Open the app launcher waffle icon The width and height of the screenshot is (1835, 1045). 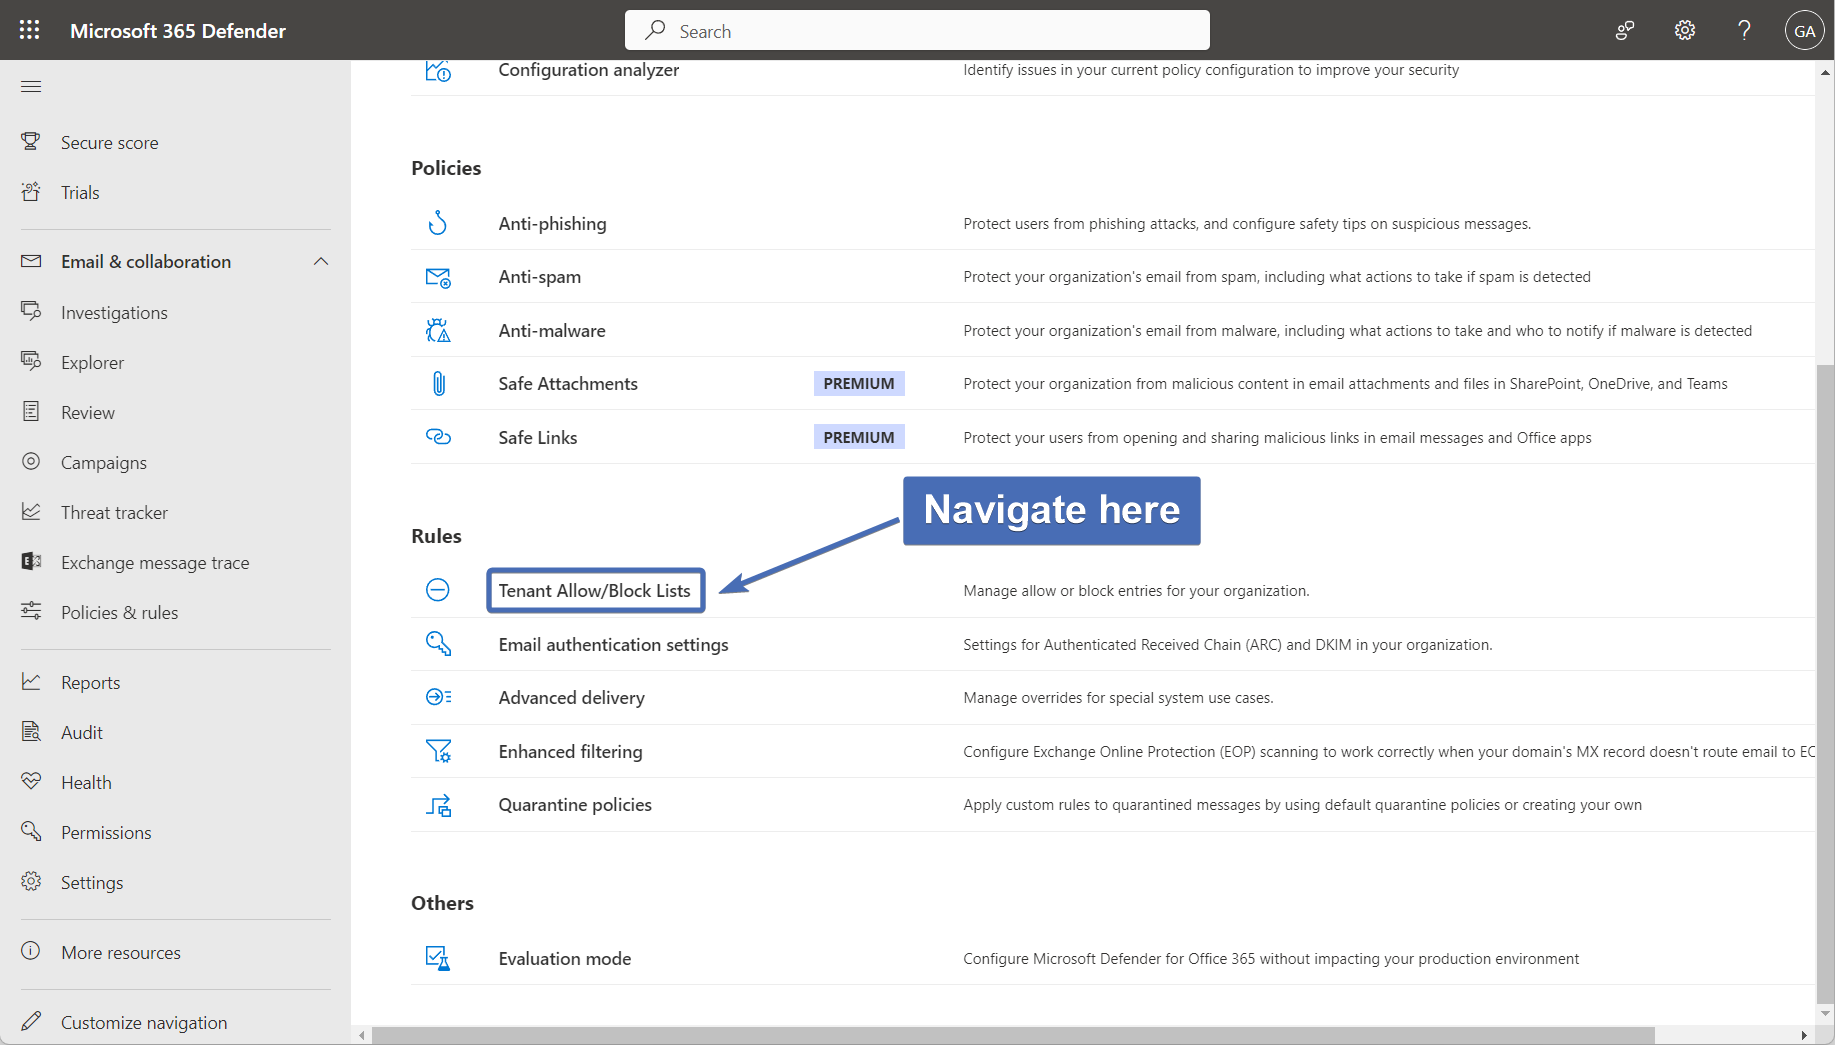point(30,30)
